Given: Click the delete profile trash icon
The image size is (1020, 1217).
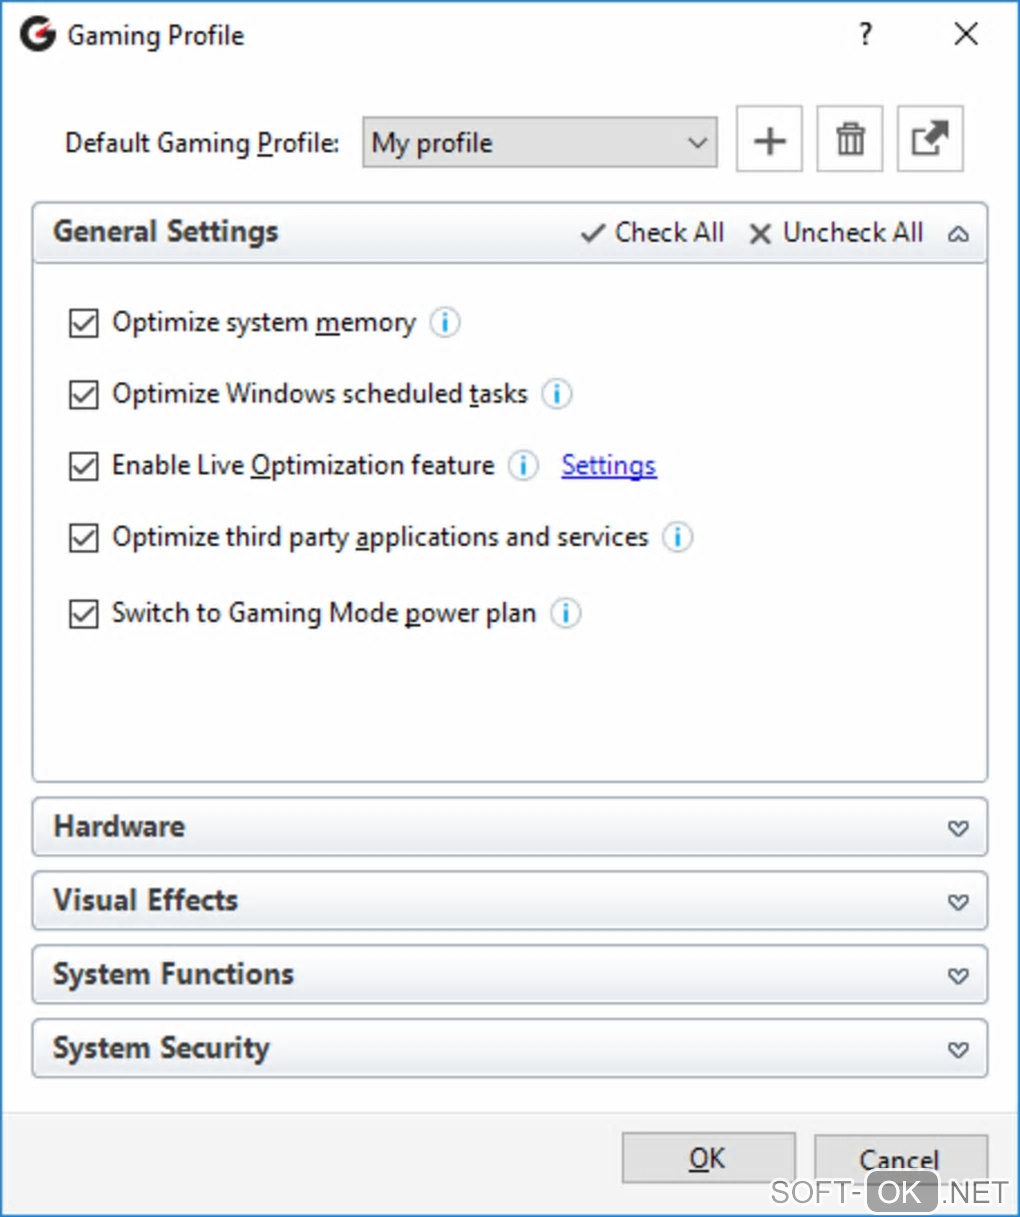Looking at the screenshot, I should pyautogui.click(x=850, y=140).
